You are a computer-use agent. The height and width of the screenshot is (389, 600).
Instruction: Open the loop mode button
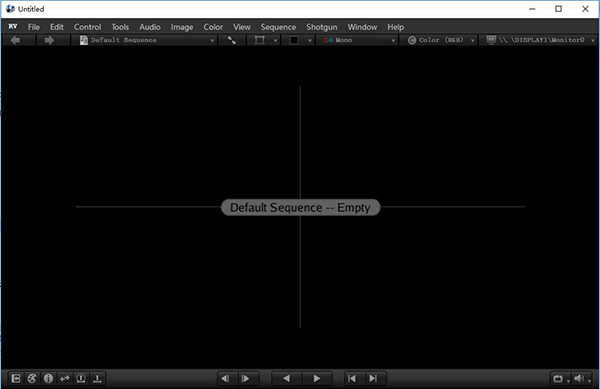[558, 379]
